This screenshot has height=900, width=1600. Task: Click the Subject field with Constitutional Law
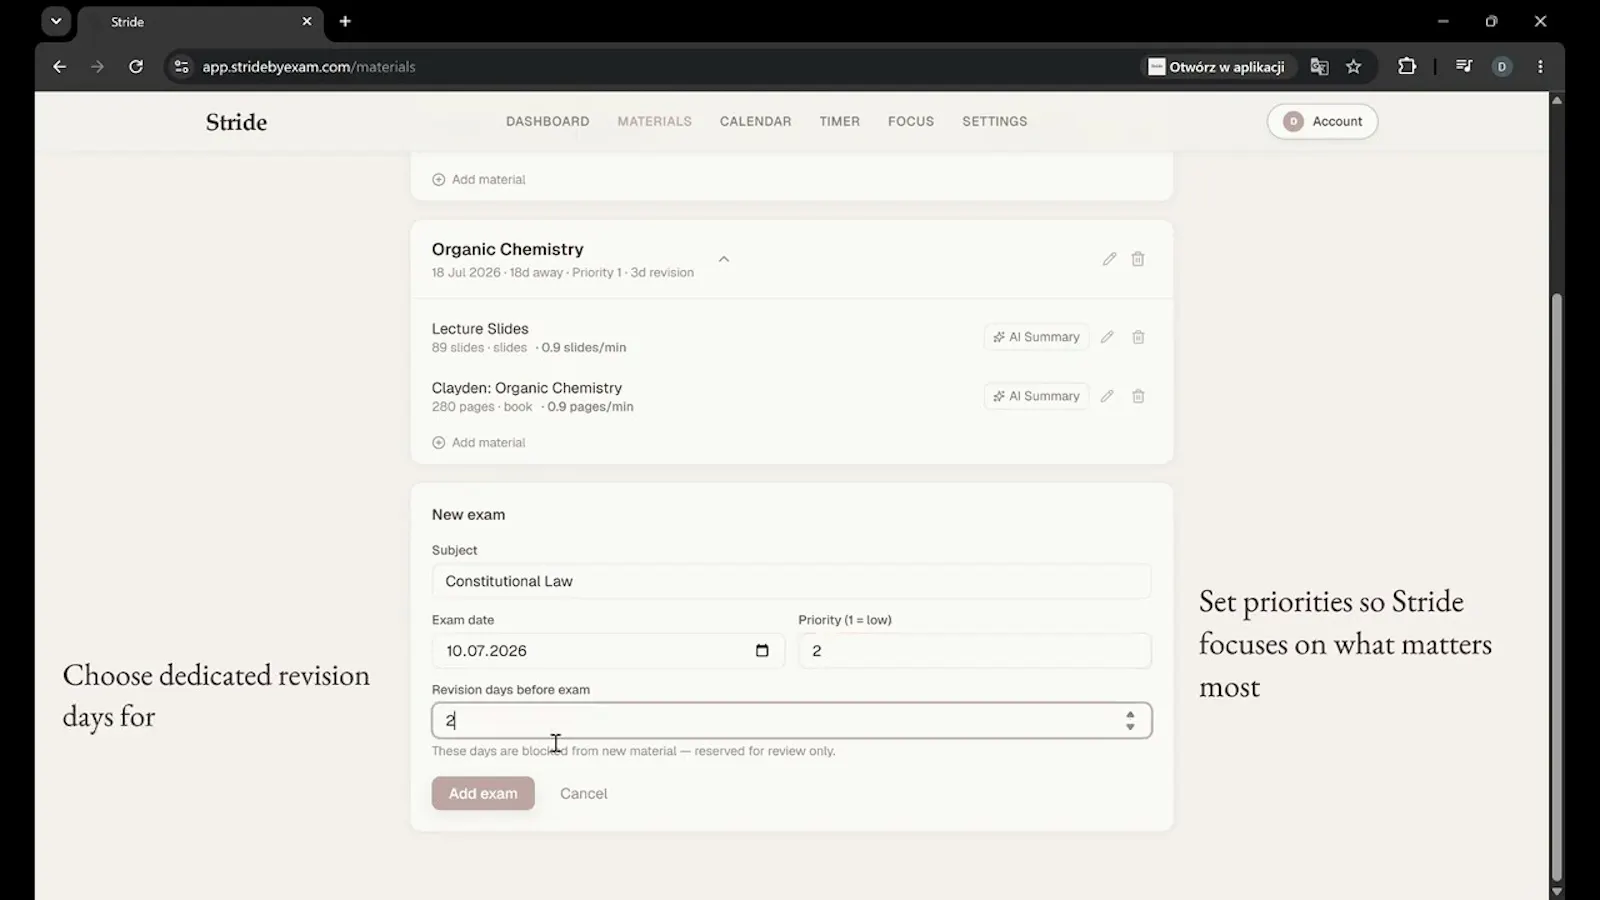(x=791, y=581)
